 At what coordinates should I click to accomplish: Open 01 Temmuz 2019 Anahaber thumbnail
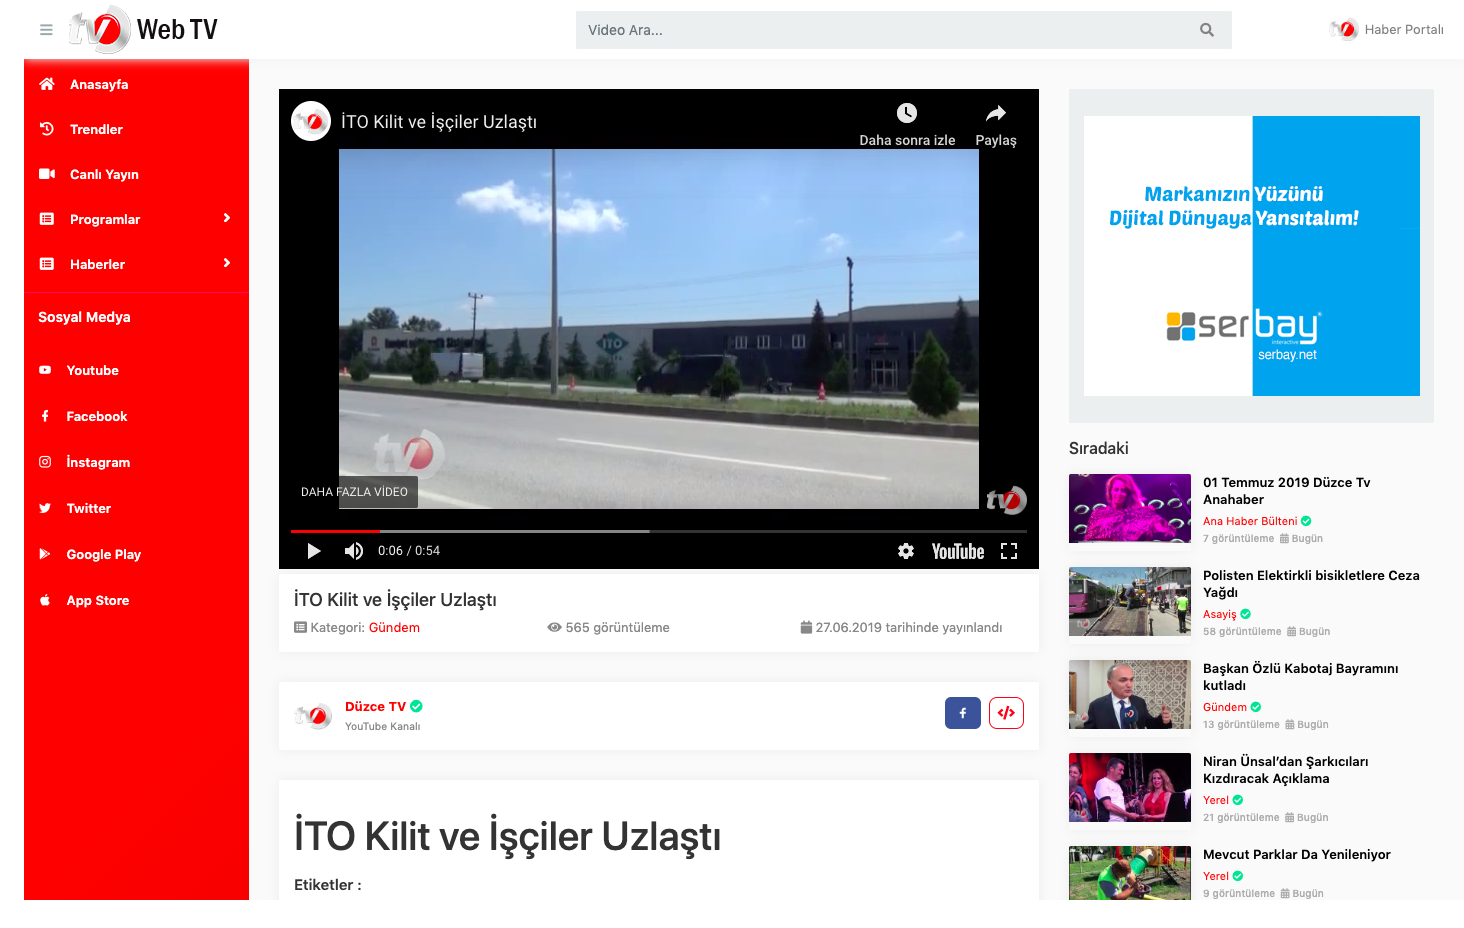(x=1130, y=508)
